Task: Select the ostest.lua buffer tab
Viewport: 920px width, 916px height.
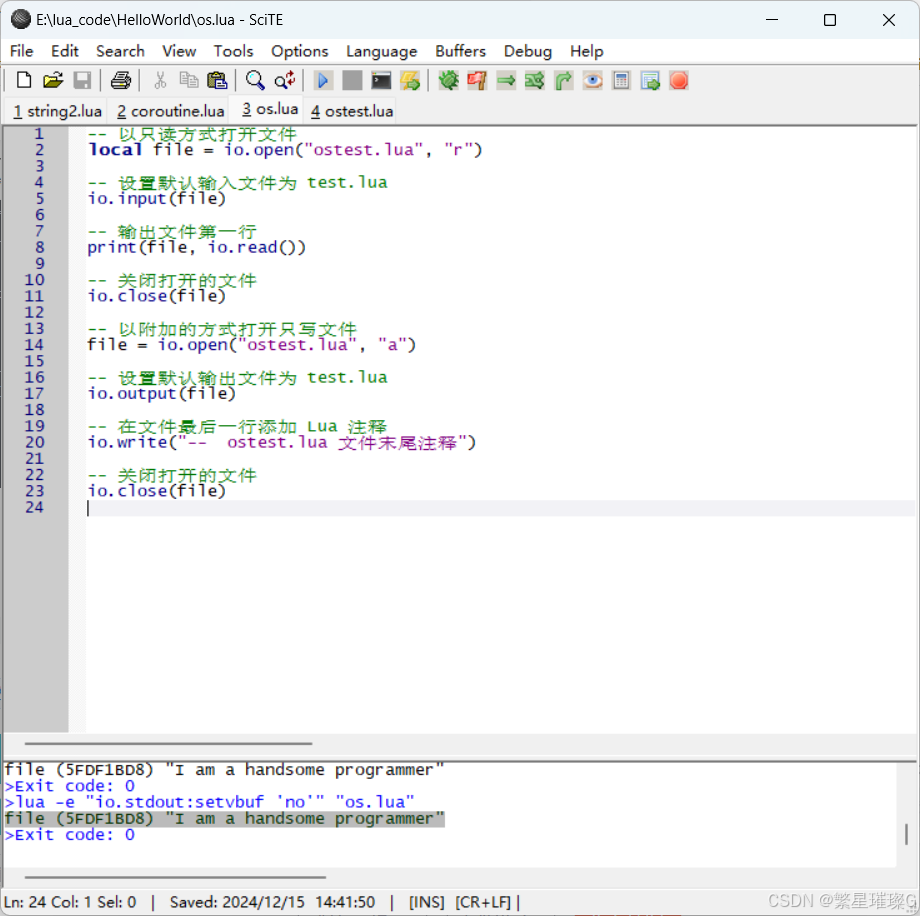Action: (349, 110)
